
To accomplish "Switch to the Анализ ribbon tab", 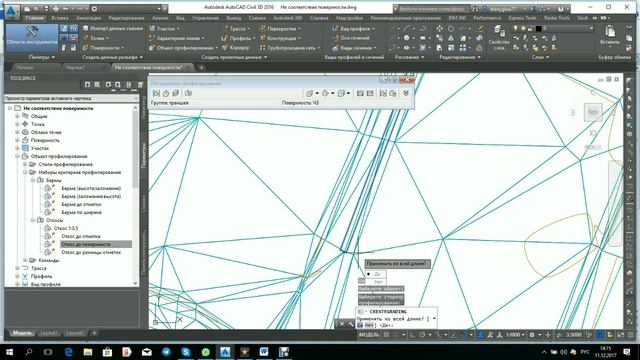I will [x=160, y=18].
